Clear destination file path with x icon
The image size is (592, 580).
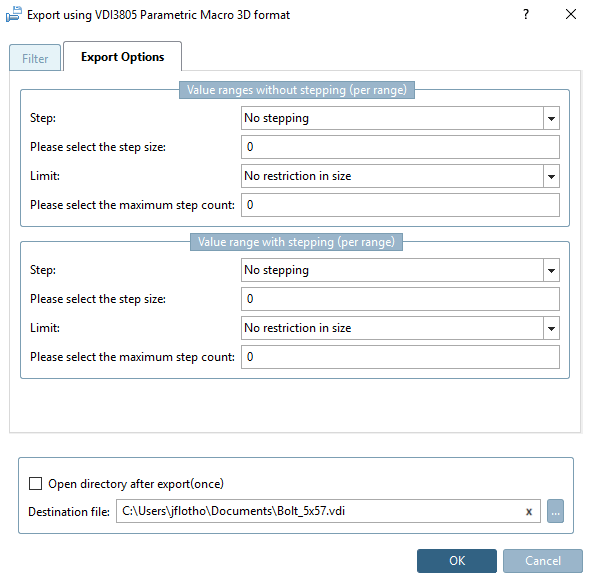coord(529,512)
